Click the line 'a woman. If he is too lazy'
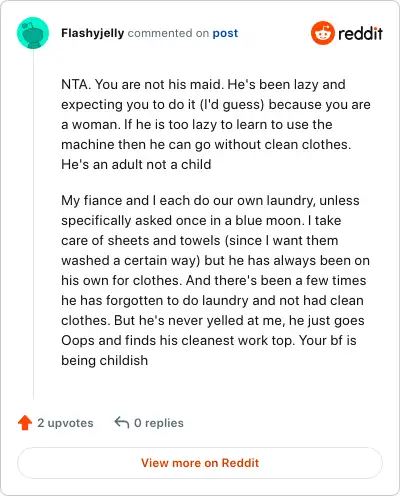400x496 pixels. (x=197, y=125)
